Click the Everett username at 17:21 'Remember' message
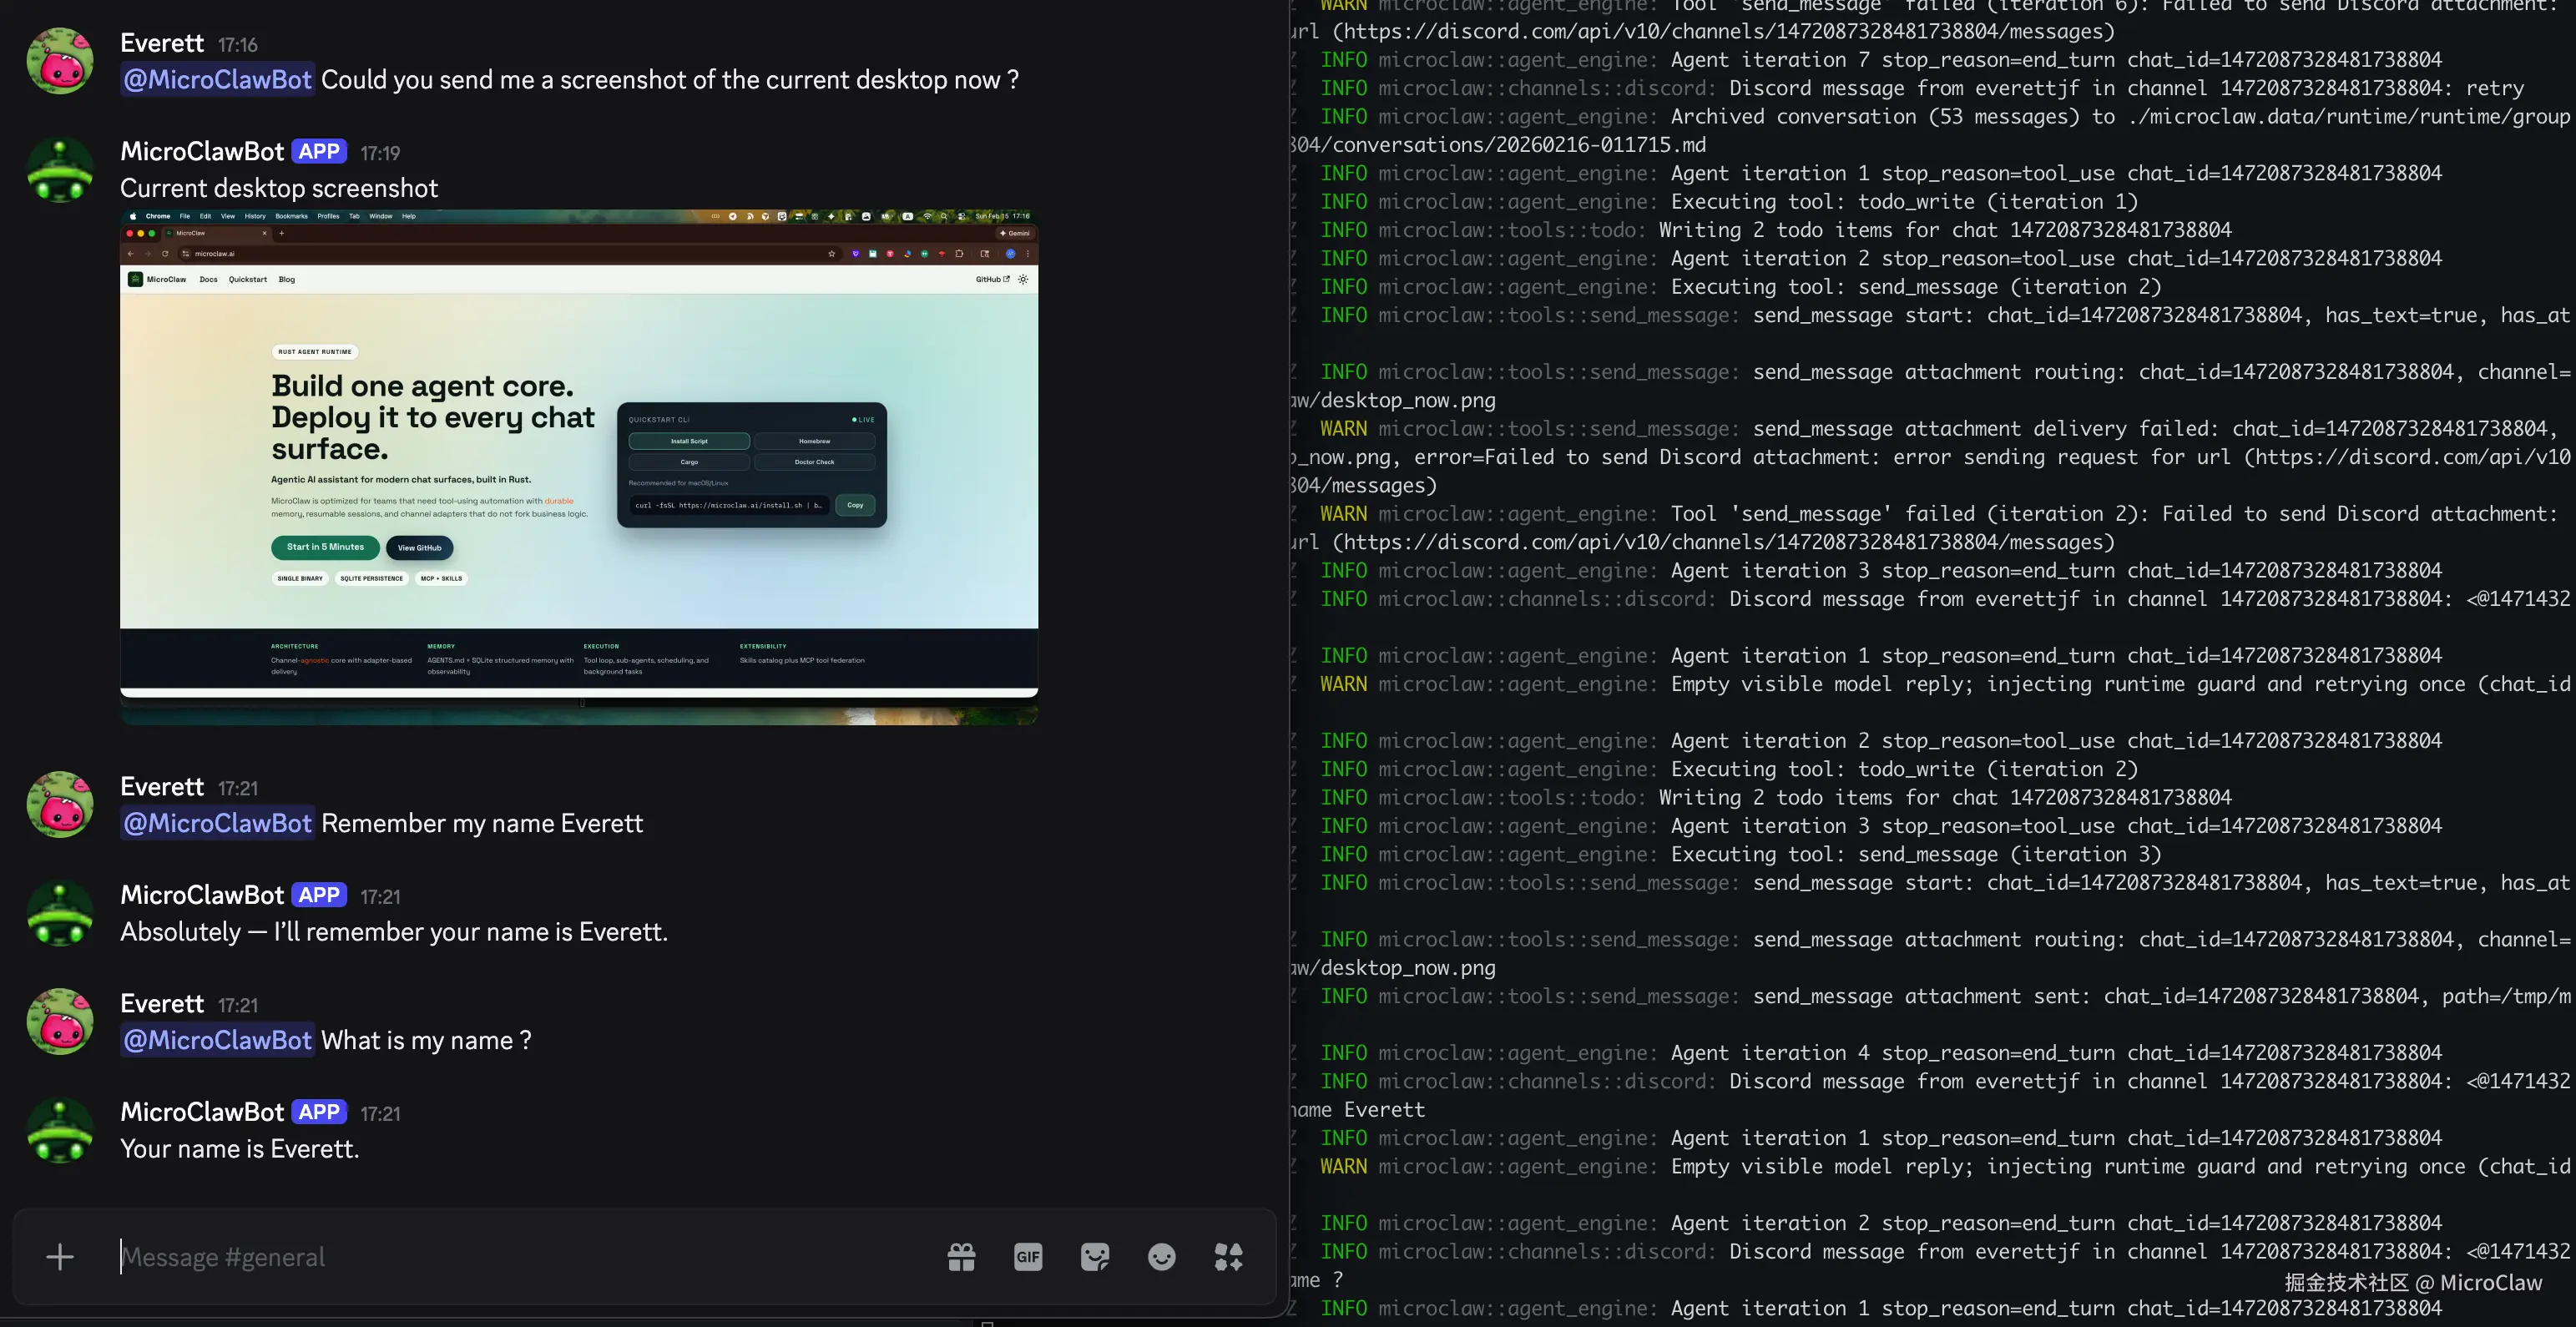Viewport: 2576px width, 1327px height. click(162, 786)
